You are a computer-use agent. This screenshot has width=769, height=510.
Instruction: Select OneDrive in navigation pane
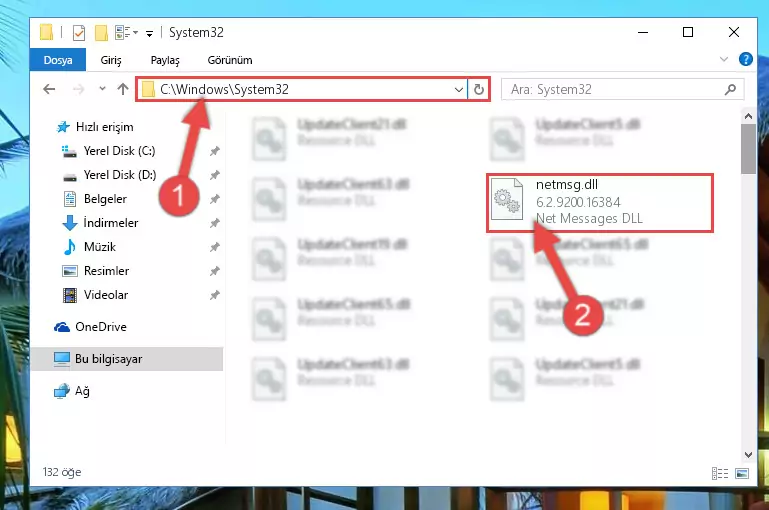tap(101, 327)
